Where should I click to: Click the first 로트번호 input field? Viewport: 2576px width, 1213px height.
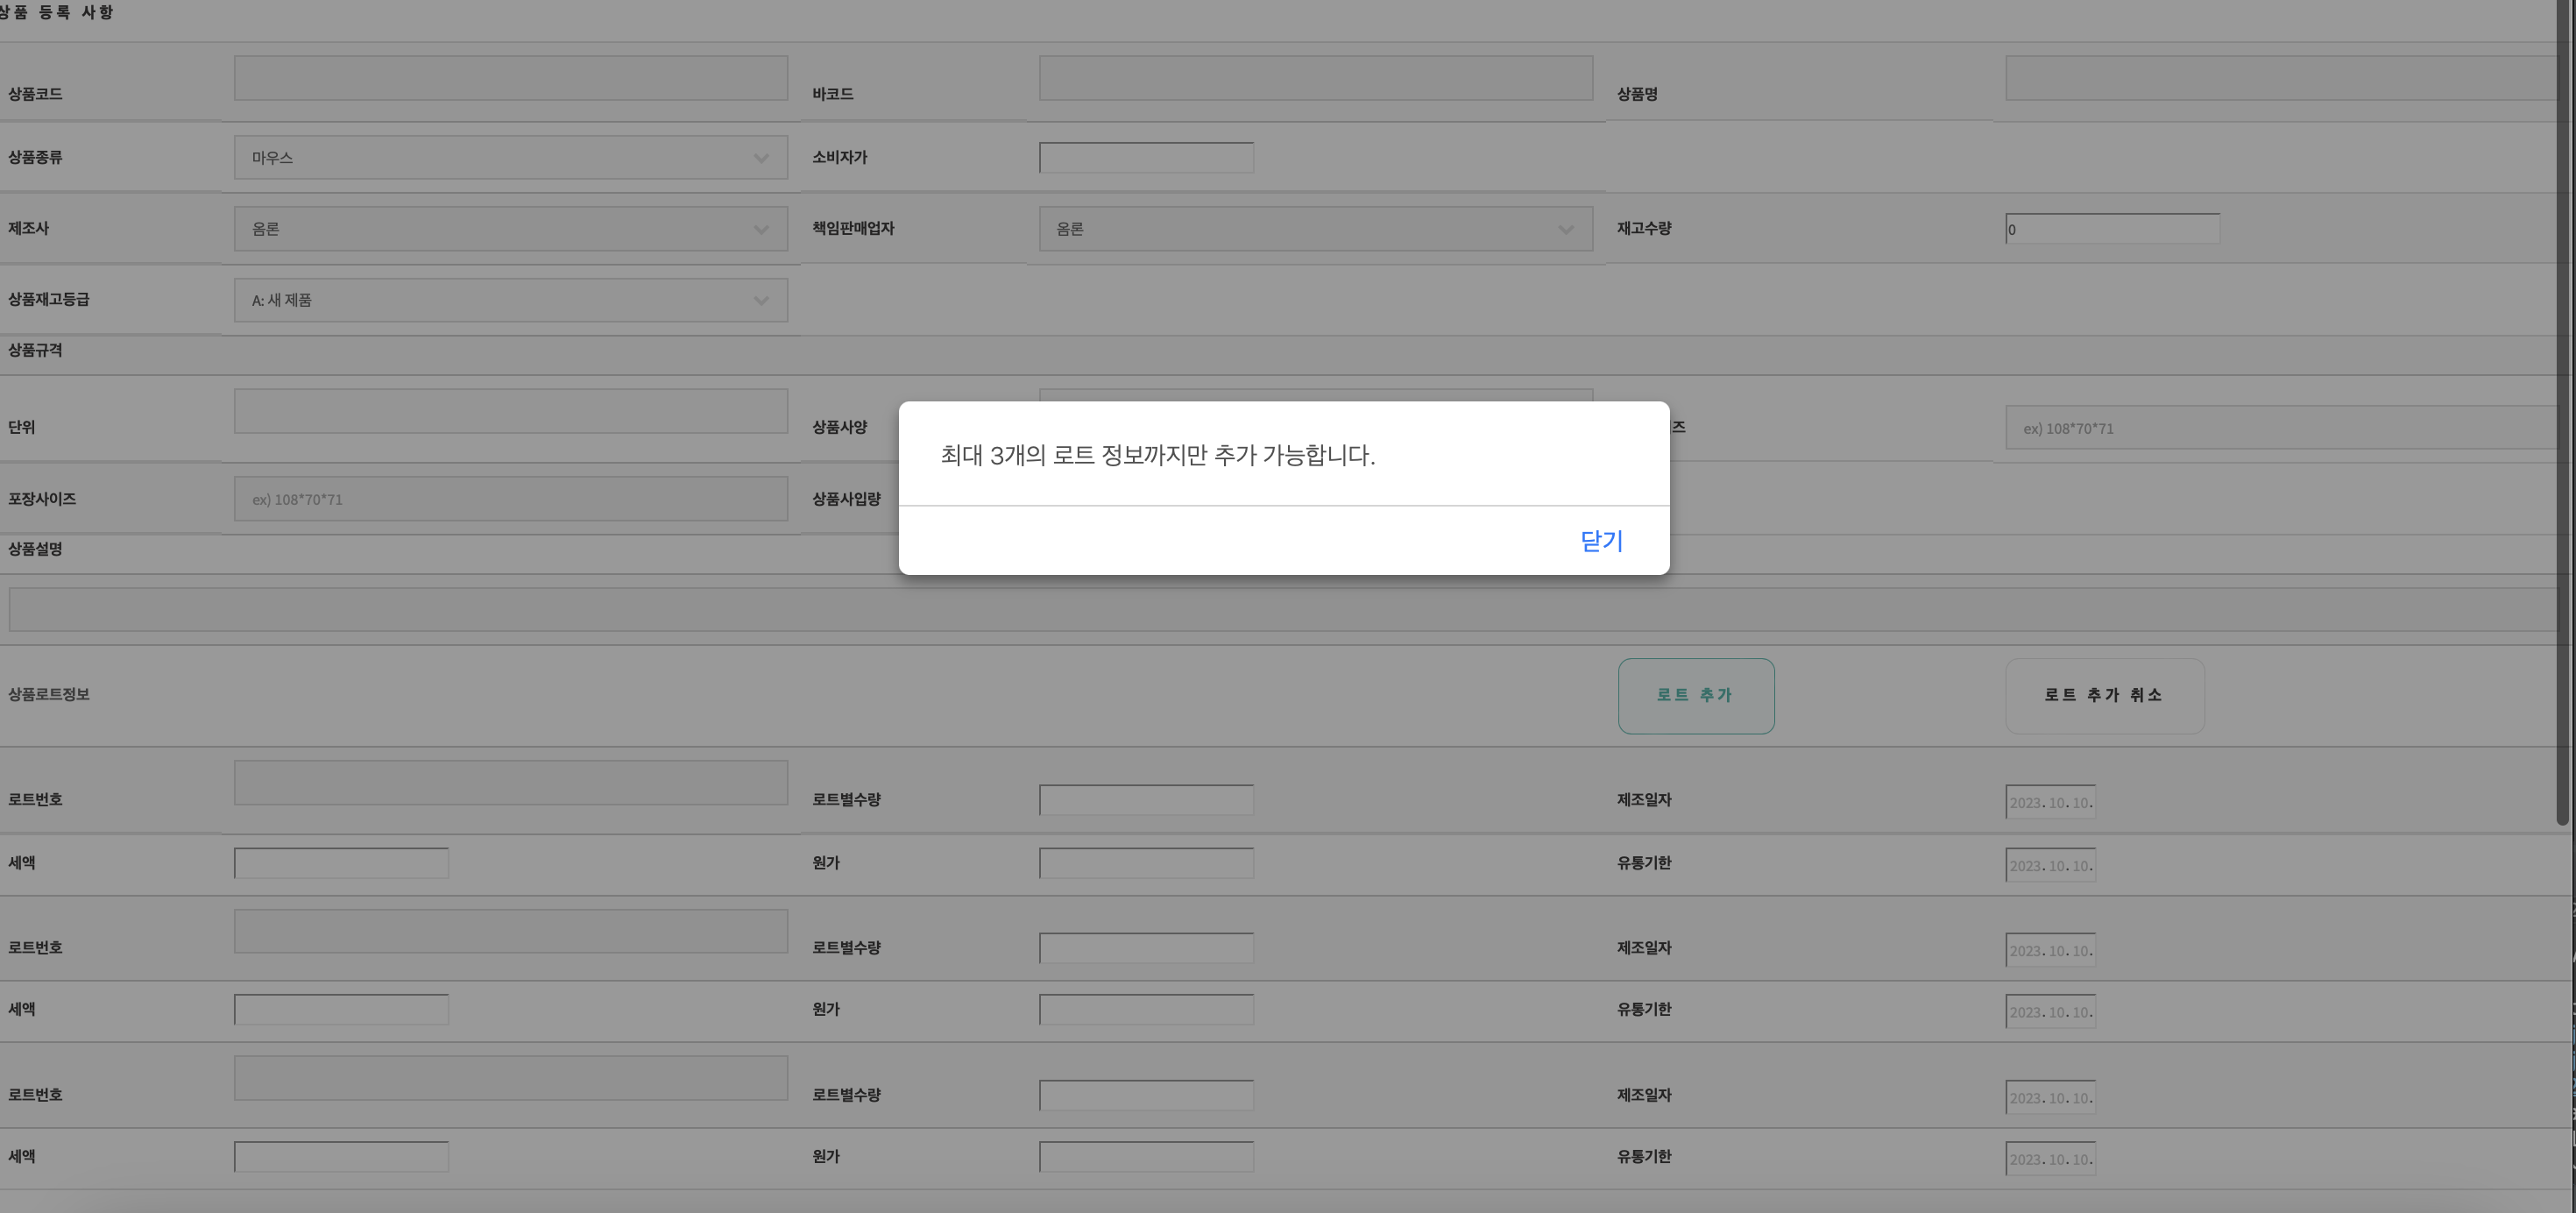510,783
